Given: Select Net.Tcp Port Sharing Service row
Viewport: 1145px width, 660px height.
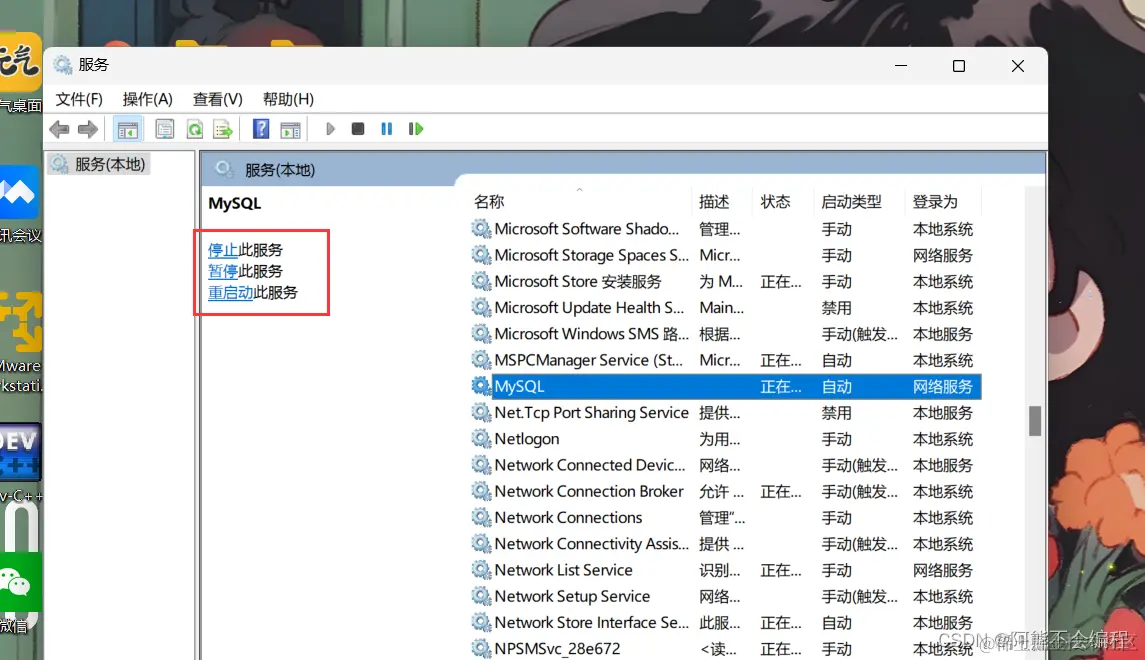Looking at the screenshot, I should pyautogui.click(x=725, y=412).
